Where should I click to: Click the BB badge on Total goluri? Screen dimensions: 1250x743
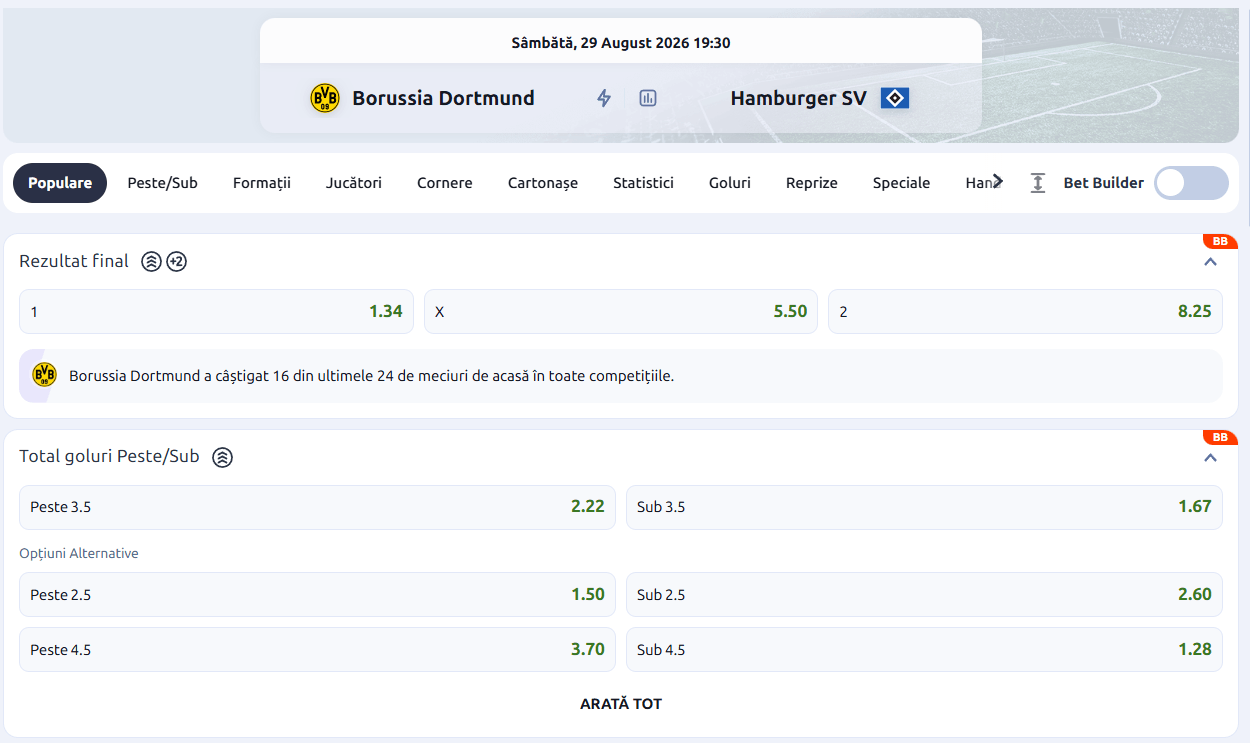1220,438
